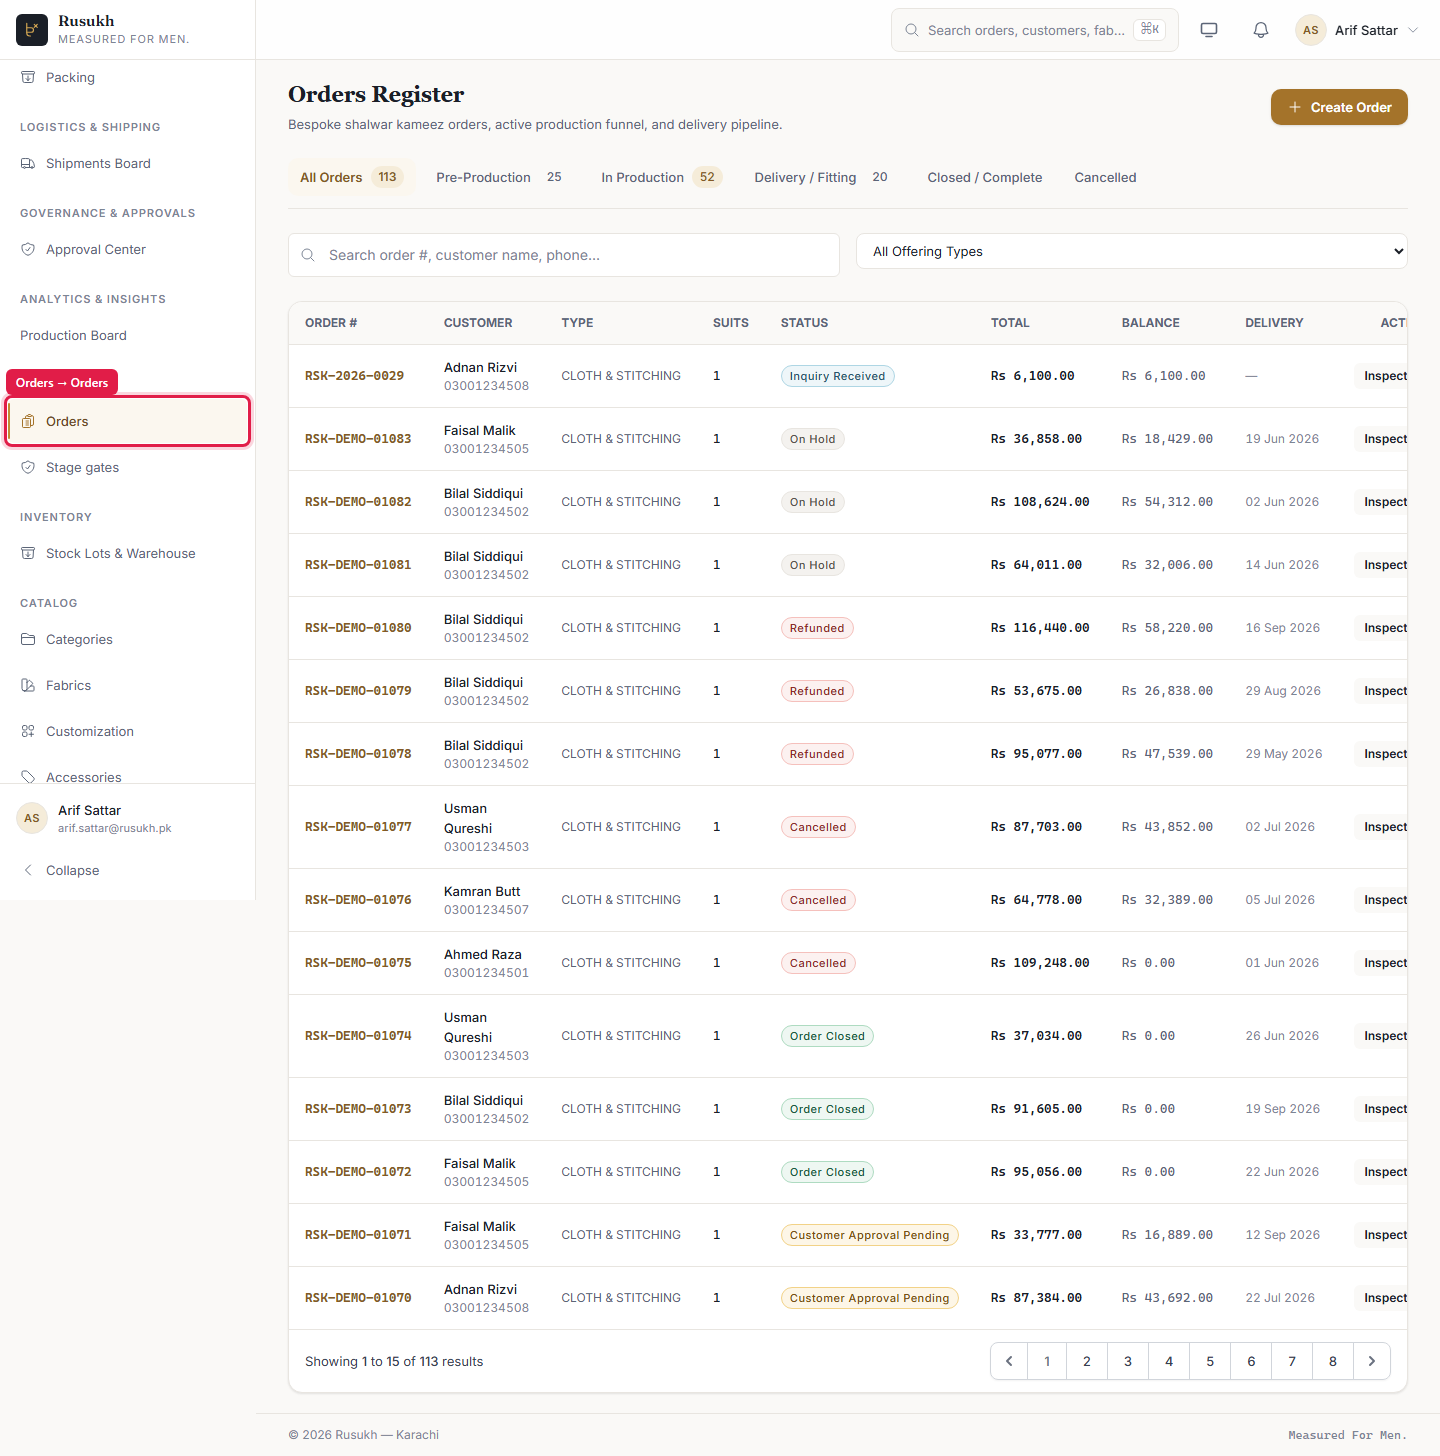1440x1456 pixels.
Task: Click the Rusukh logo icon
Action: click(x=32, y=30)
